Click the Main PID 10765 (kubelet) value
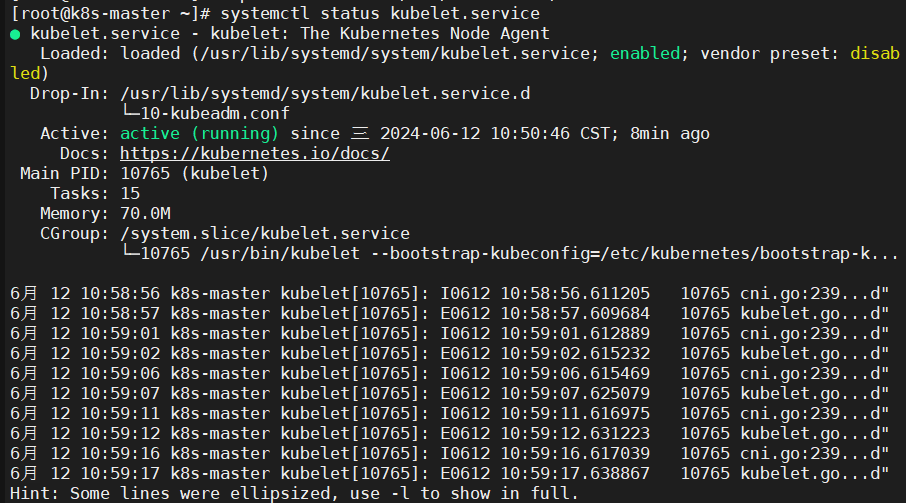906x503 pixels. tap(195, 174)
